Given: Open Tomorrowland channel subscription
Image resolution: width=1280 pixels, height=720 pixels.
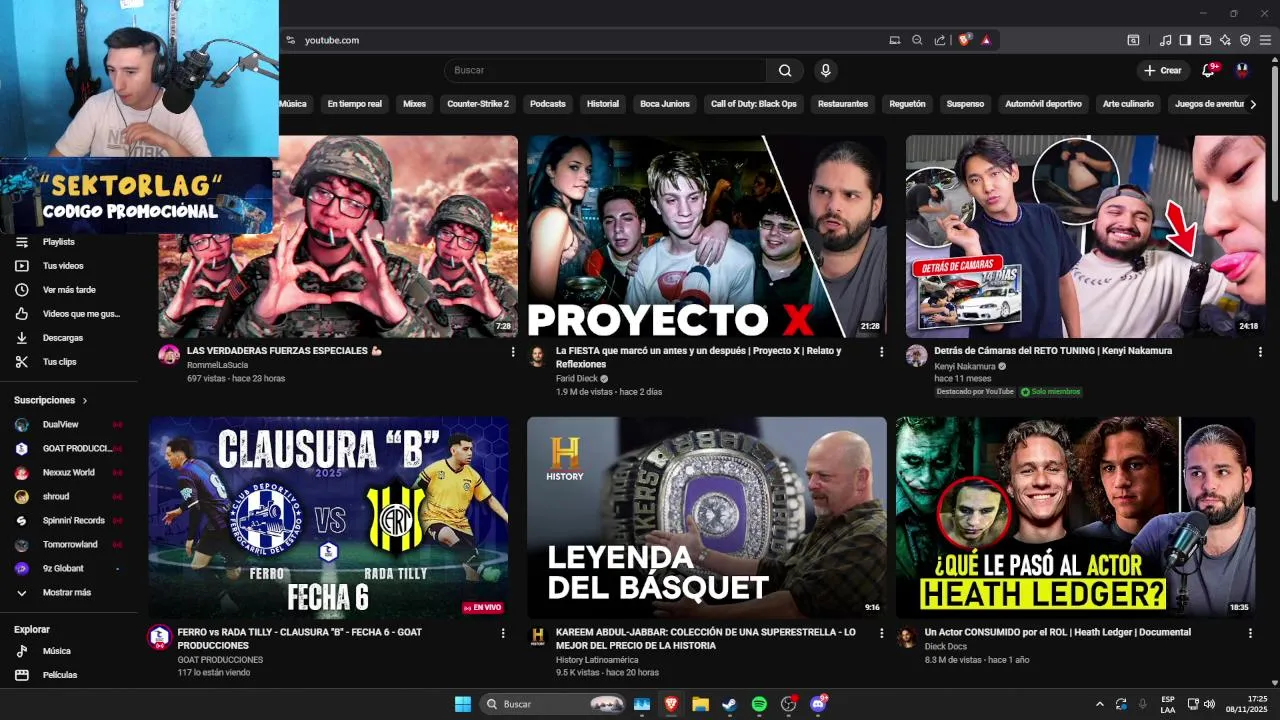Looking at the screenshot, I should pyautogui.click(x=69, y=544).
